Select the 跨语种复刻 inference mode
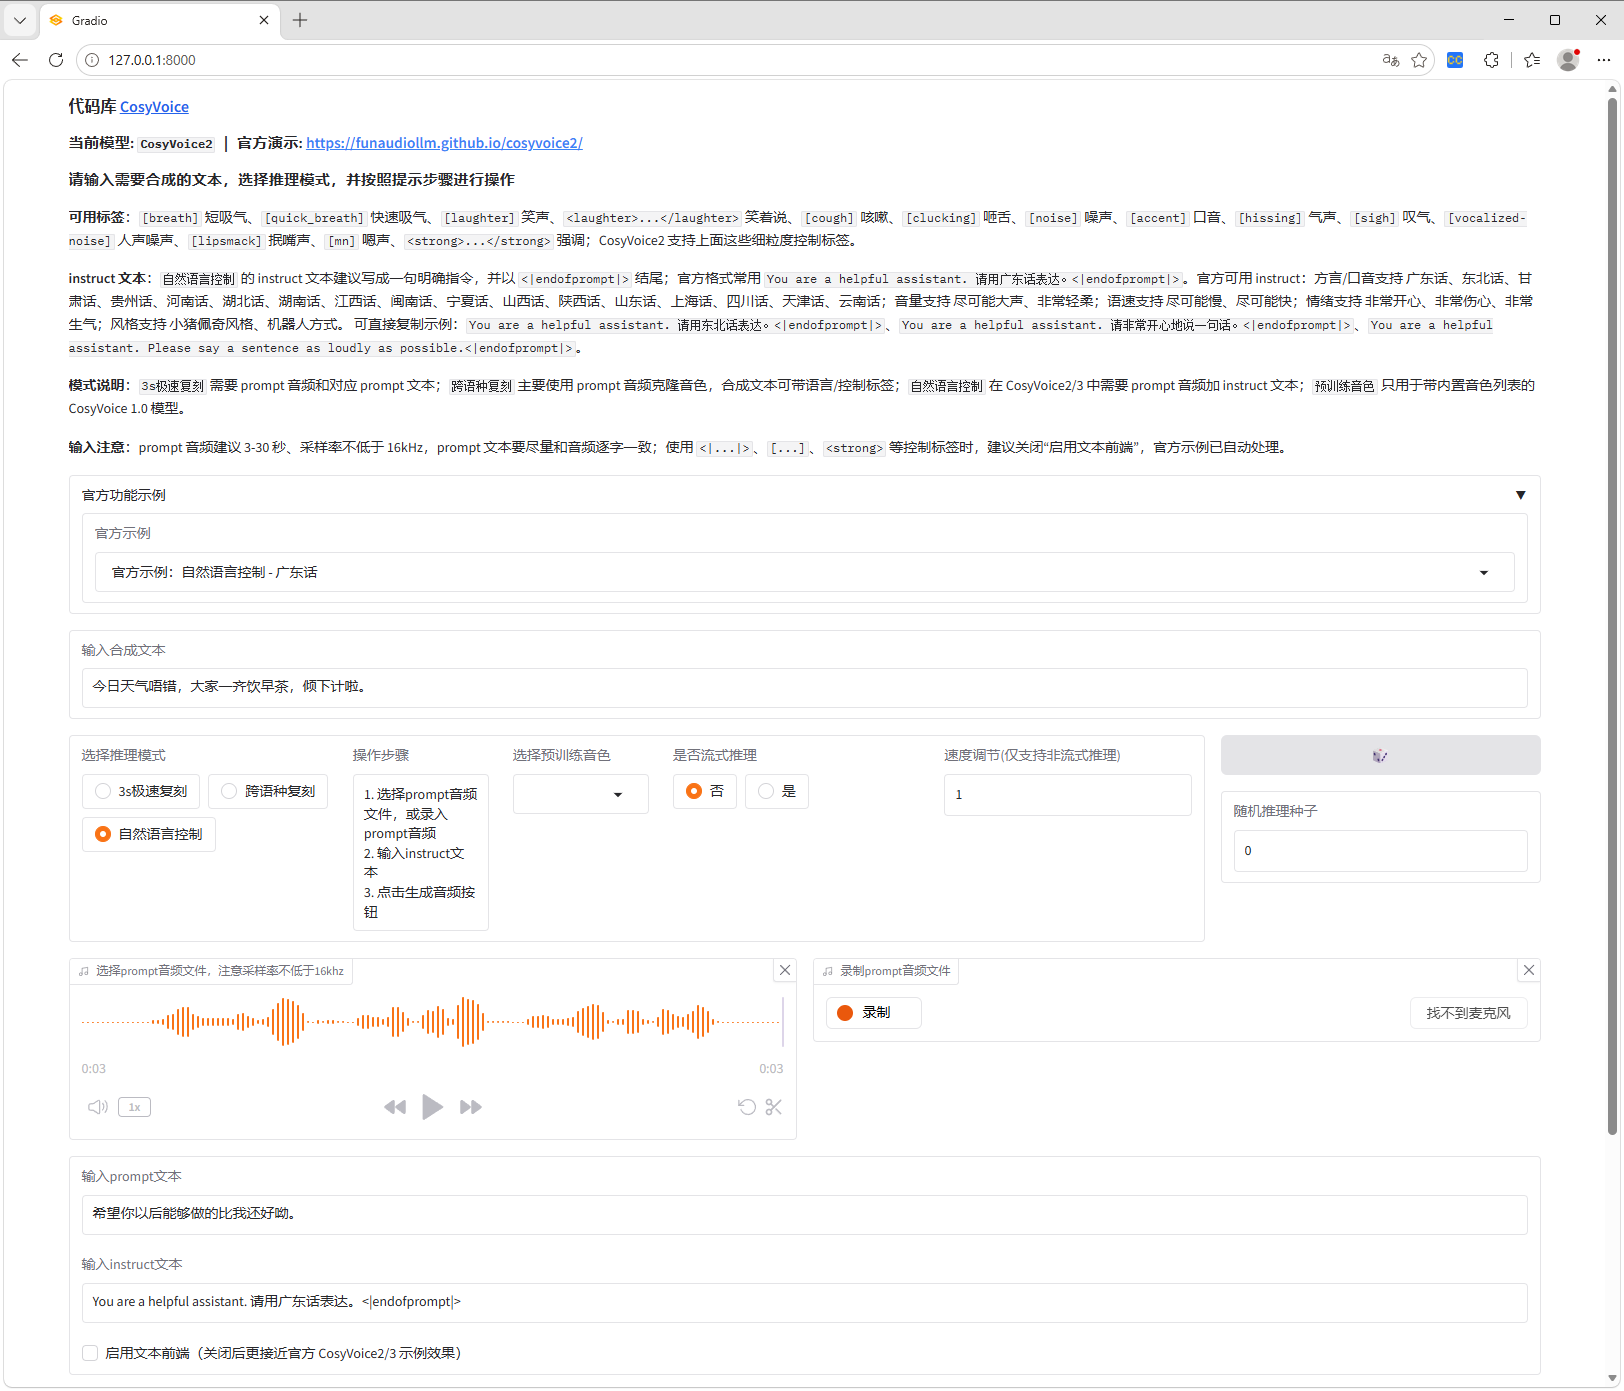 coord(268,791)
